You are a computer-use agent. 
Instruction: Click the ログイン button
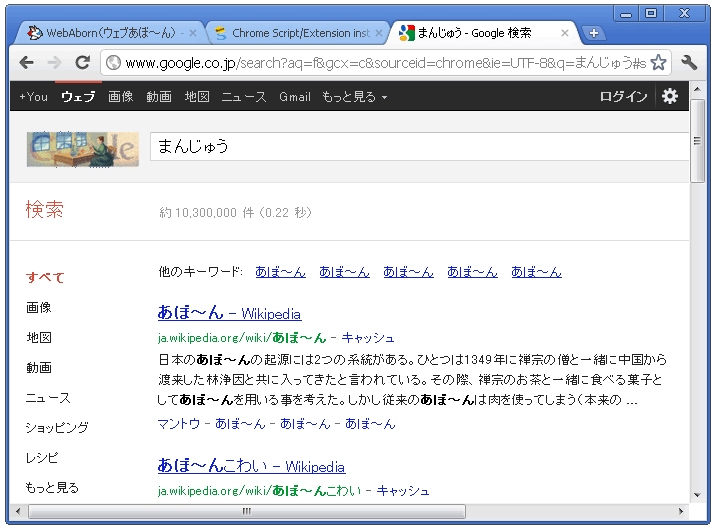pos(623,97)
